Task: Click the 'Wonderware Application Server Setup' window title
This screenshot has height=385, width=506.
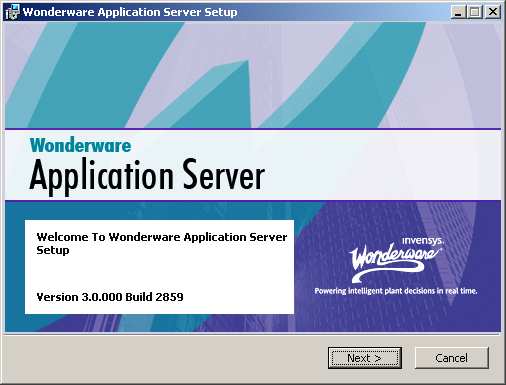Action: (130, 12)
